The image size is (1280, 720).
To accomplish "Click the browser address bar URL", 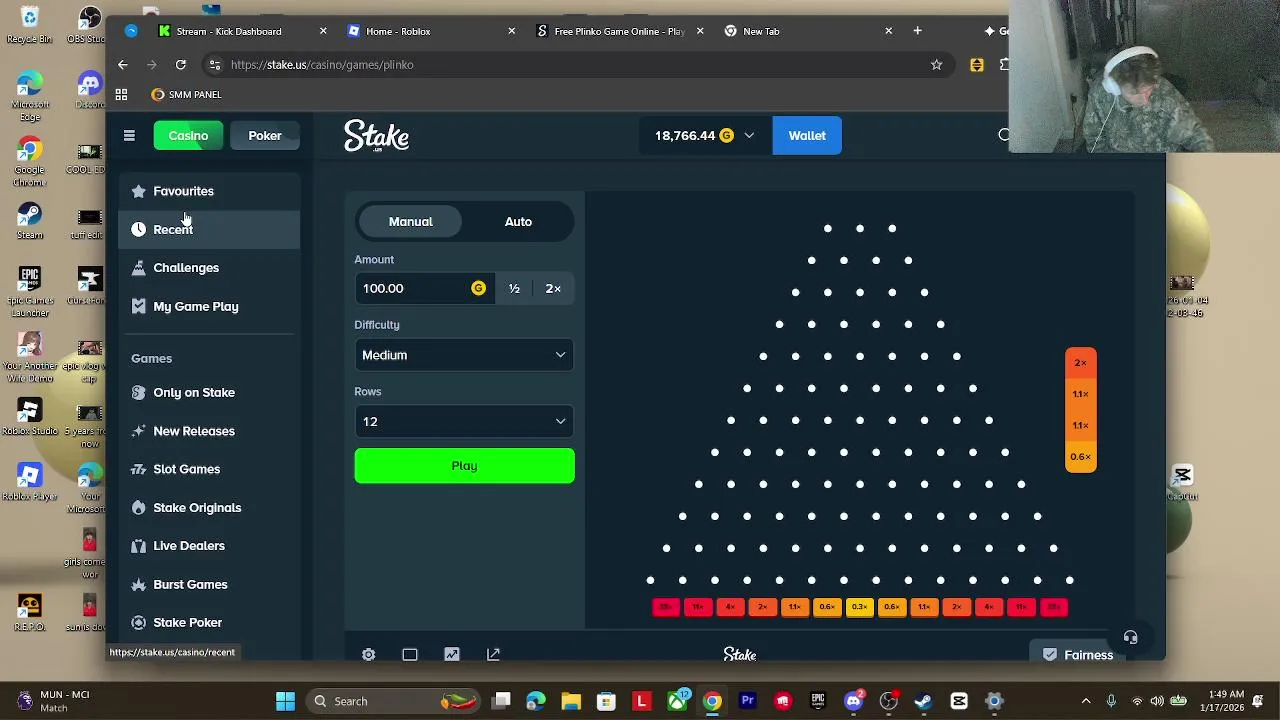I will click(x=322, y=64).
